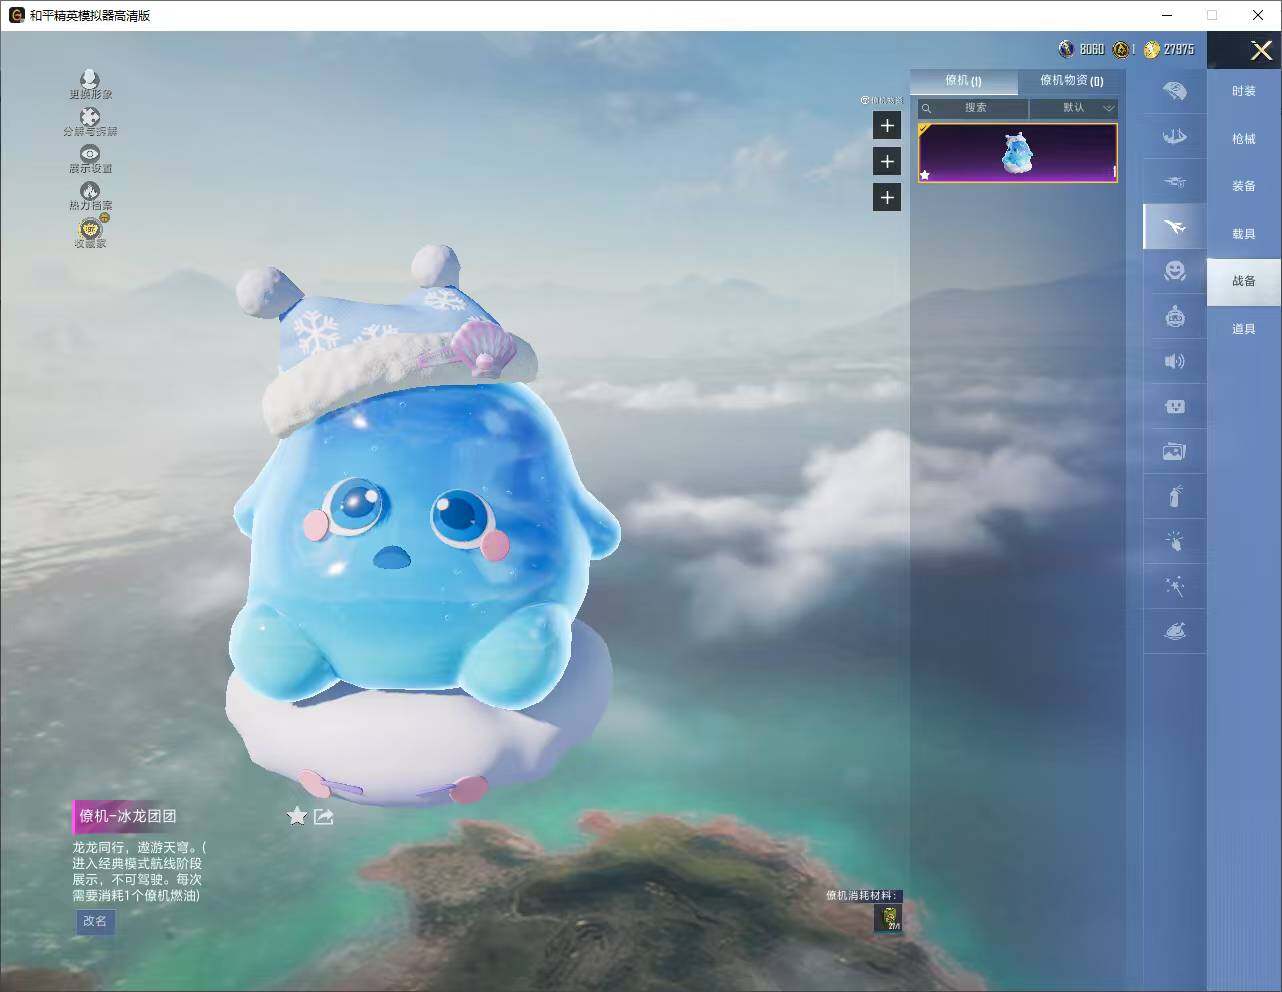Select the speaker voice category icon
Viewport: 1282px width, 992px height.
coord(1175,361)
